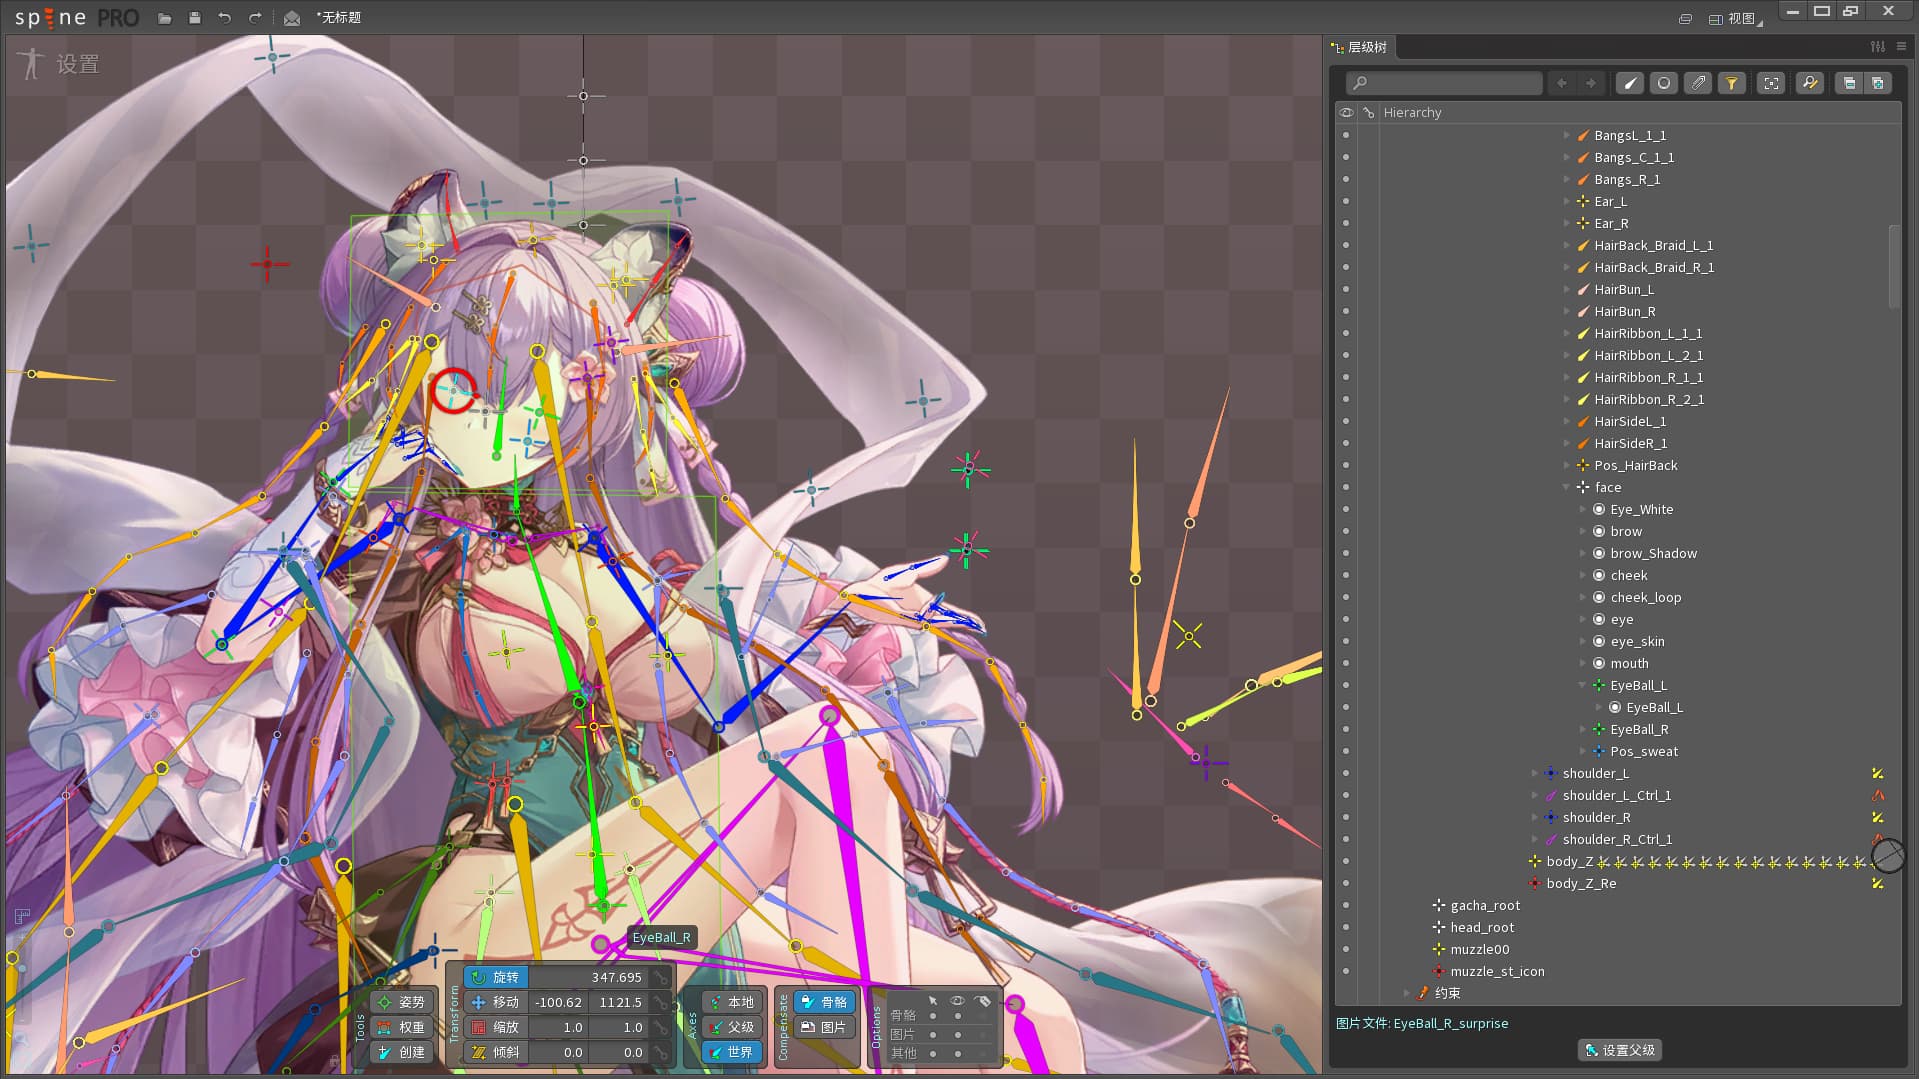This screenshot has width=1919, height=1079.
Task: Toggle visibility dot for the Bangs_C_1_1 row
Action: [1346, 157]
